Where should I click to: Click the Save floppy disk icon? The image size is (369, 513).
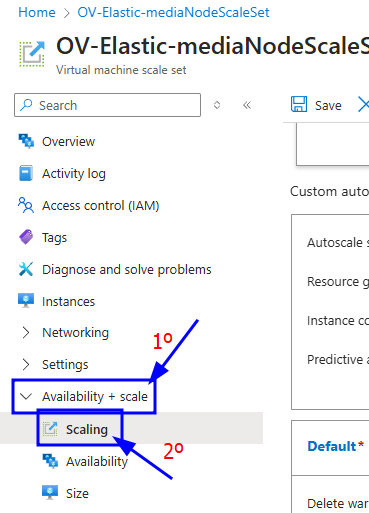tap(299, 104)
